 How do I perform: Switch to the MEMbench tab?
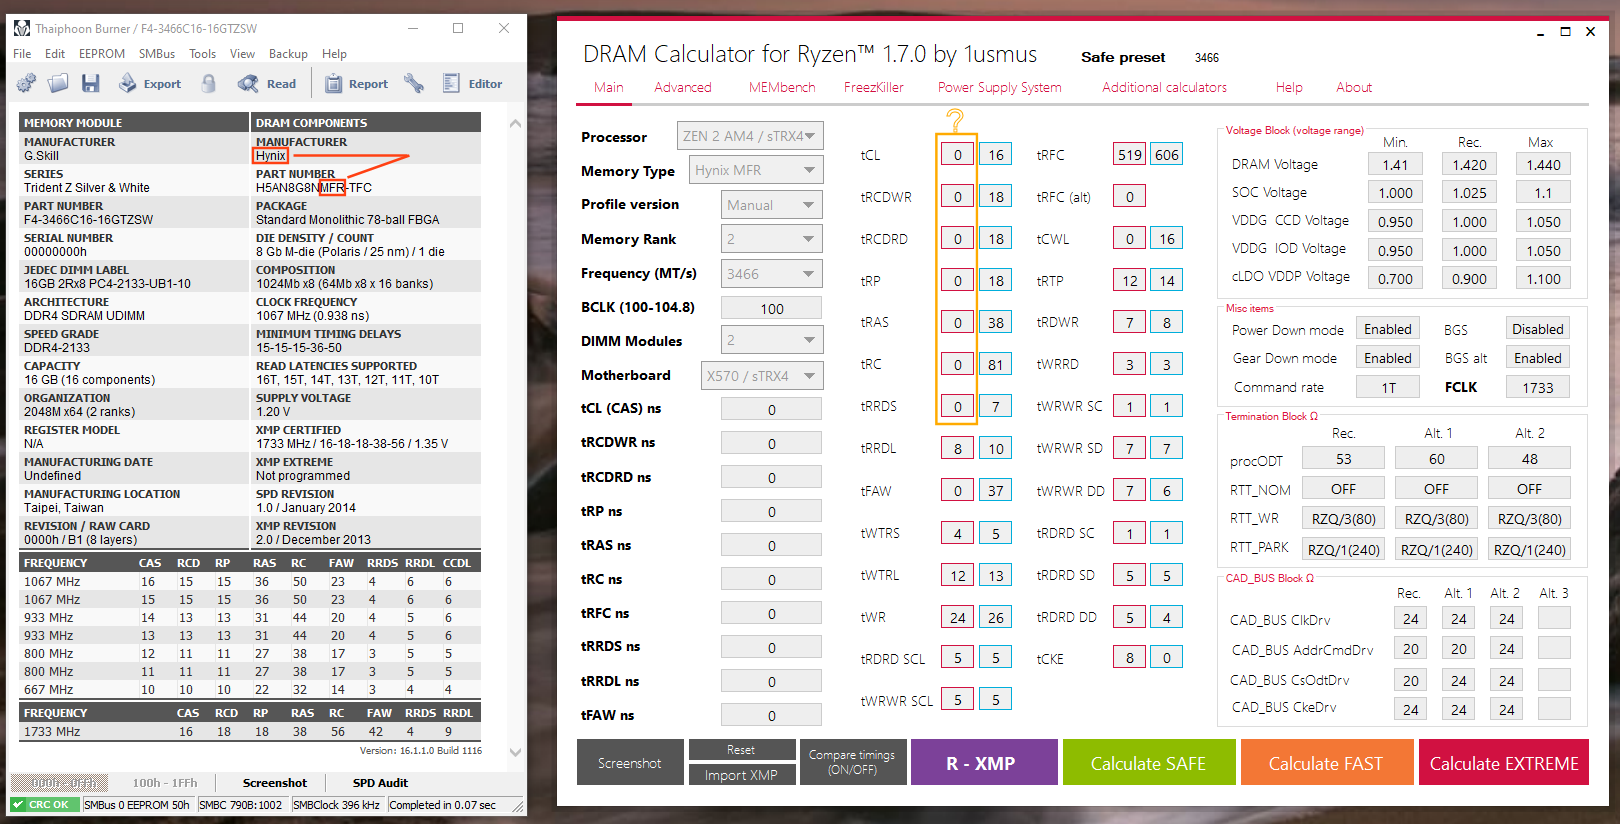coord(781,87)
